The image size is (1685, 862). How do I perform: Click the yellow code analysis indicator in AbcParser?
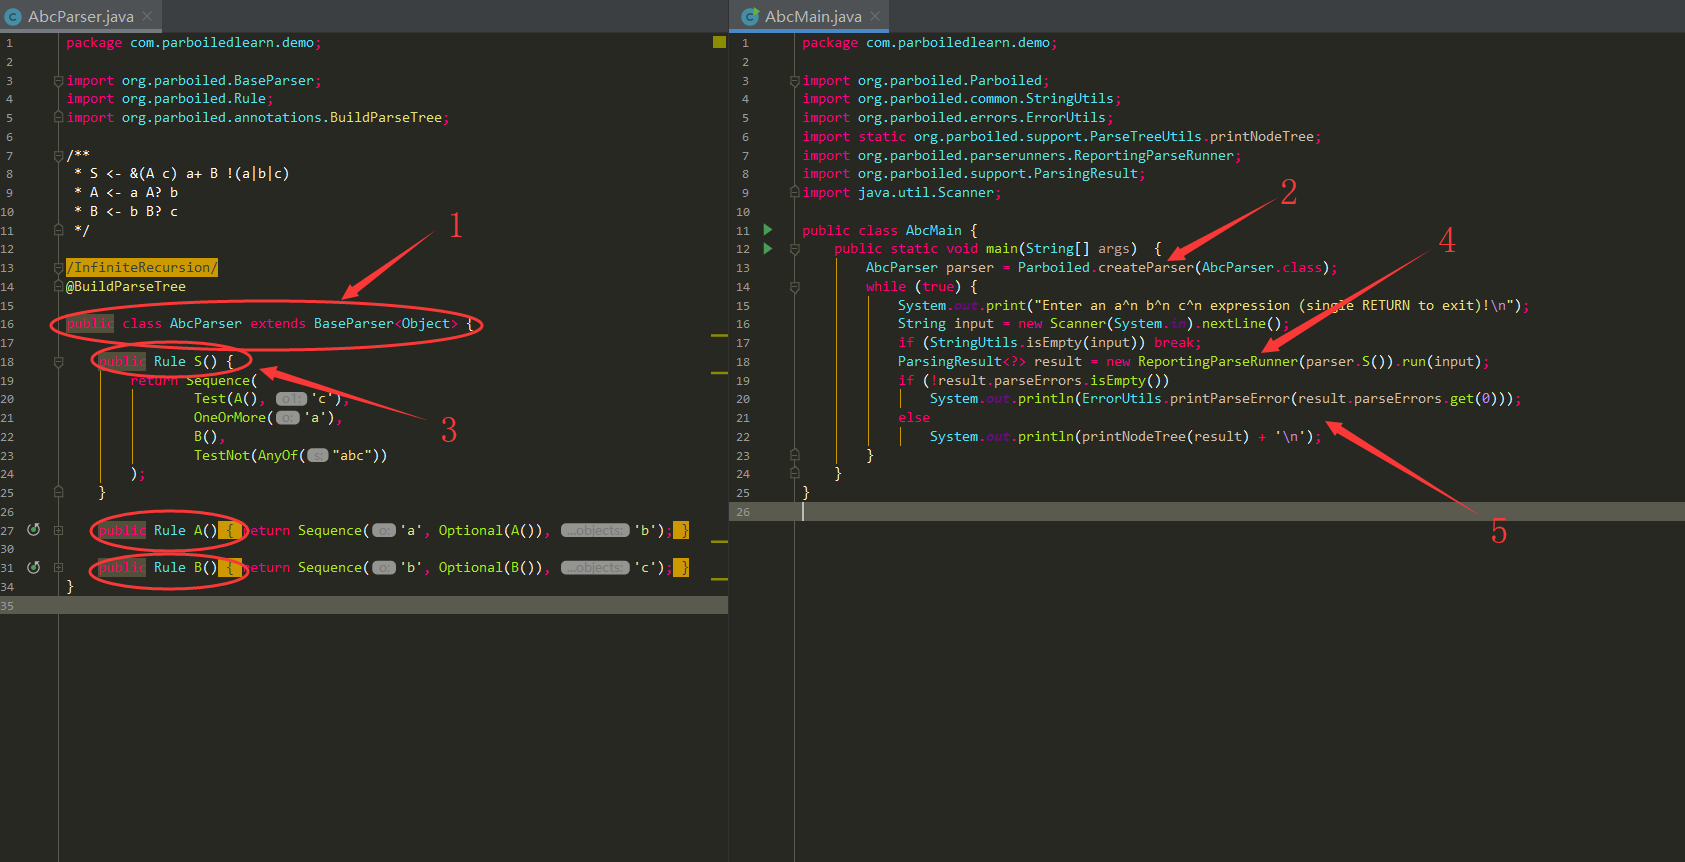(x=719, y=42)
